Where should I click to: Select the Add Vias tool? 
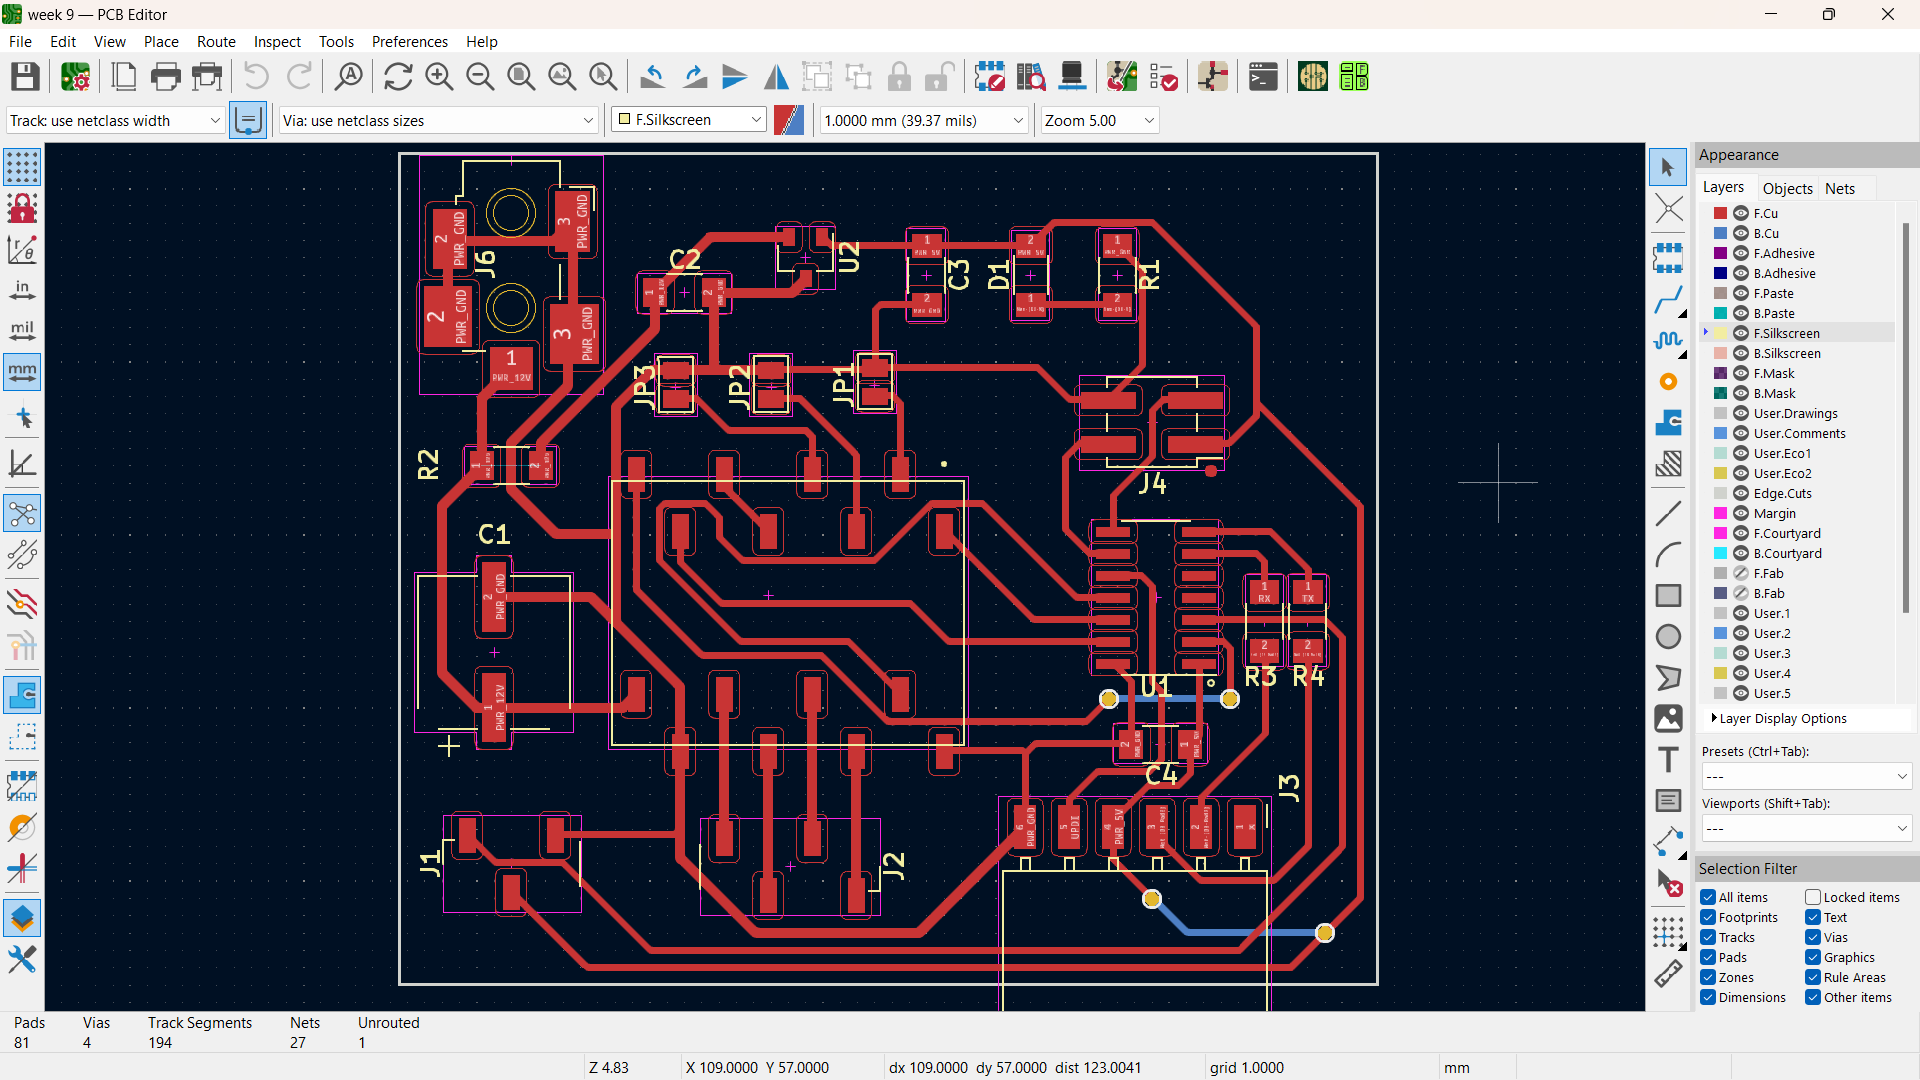(1667, 382)
